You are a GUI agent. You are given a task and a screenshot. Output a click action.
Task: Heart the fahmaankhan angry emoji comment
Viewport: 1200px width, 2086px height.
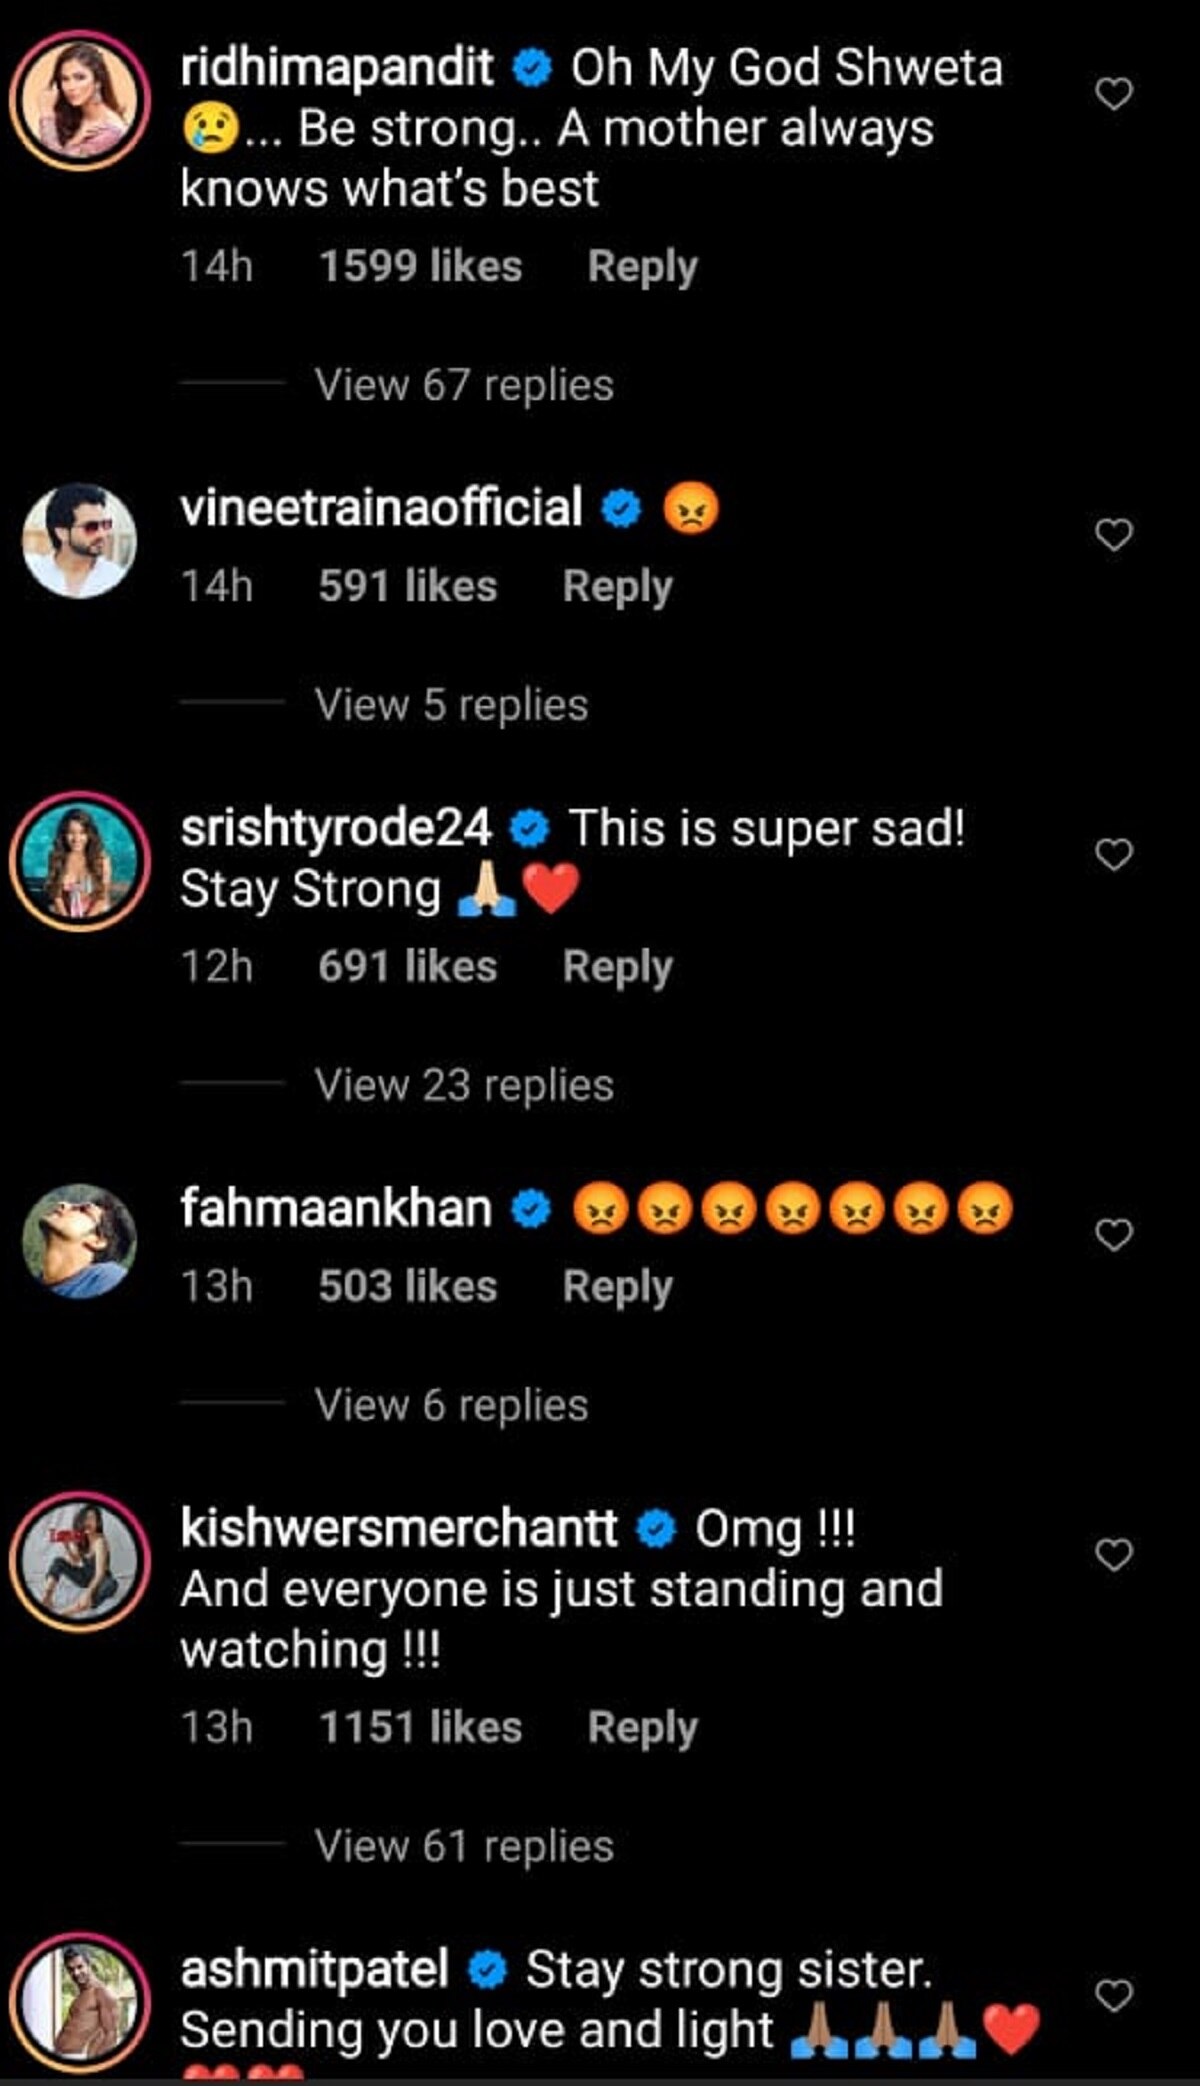(1114, 1235)
